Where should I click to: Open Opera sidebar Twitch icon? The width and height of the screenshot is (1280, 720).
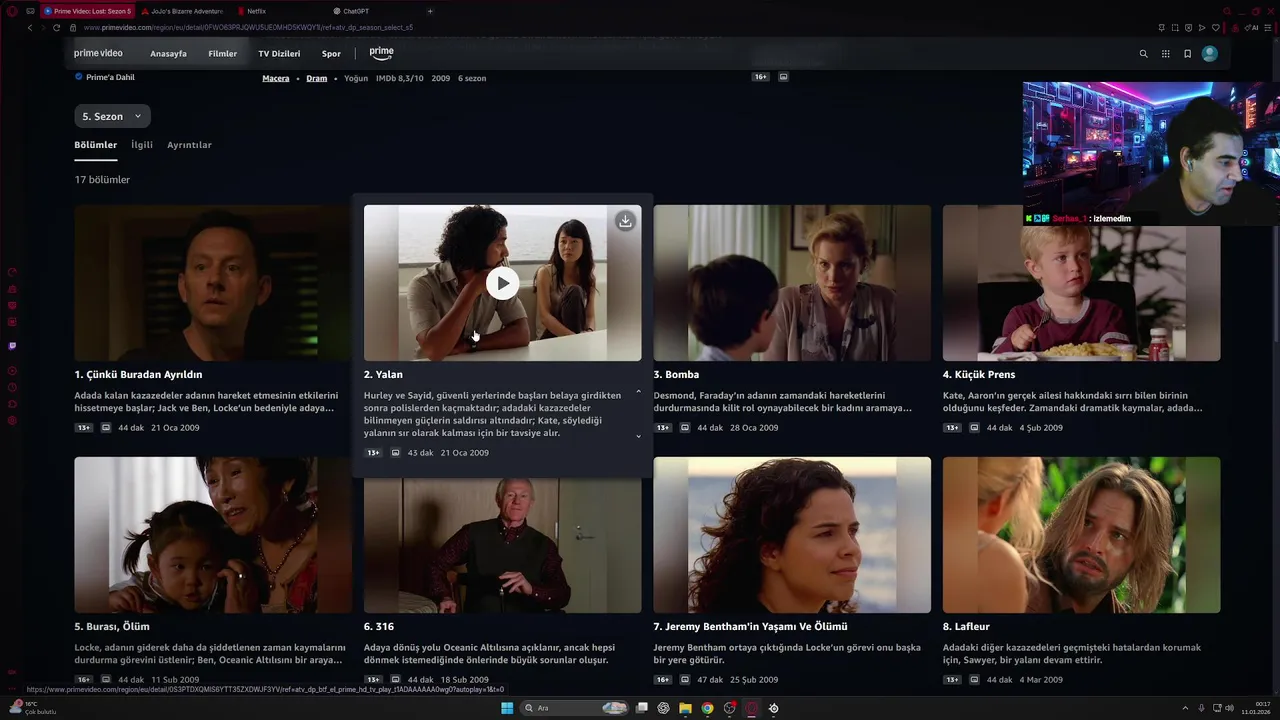(x=12, y=346)
